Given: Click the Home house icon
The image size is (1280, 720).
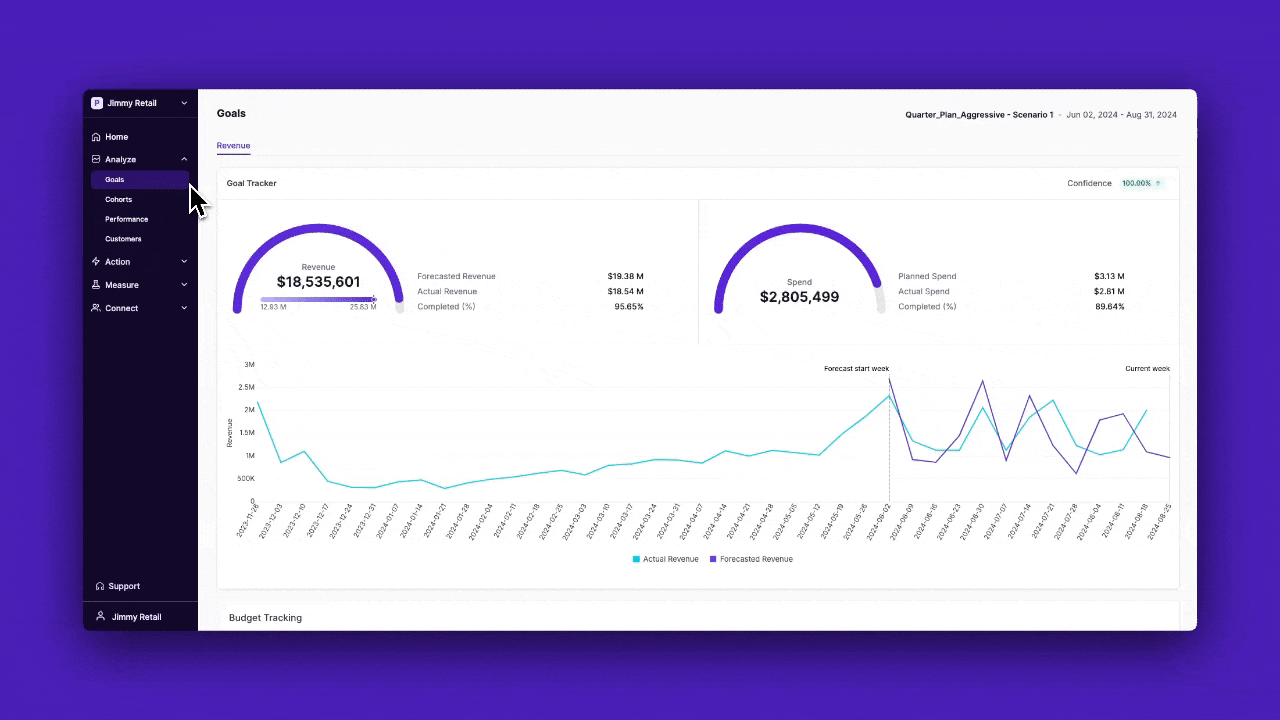Looking at the screenshot, I should pos(96,137).
